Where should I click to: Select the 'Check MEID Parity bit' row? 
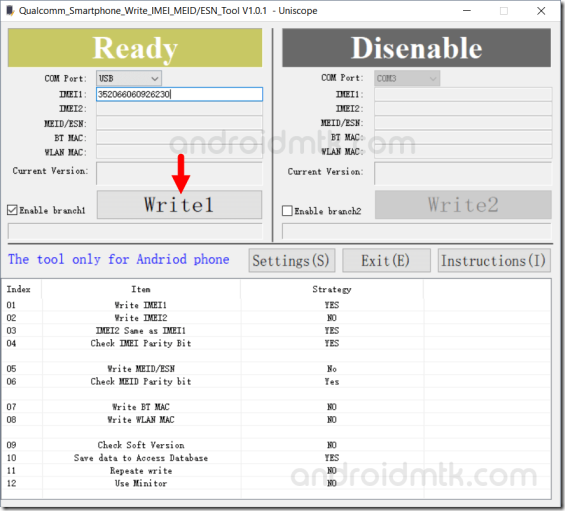click(x=276, y=381)
